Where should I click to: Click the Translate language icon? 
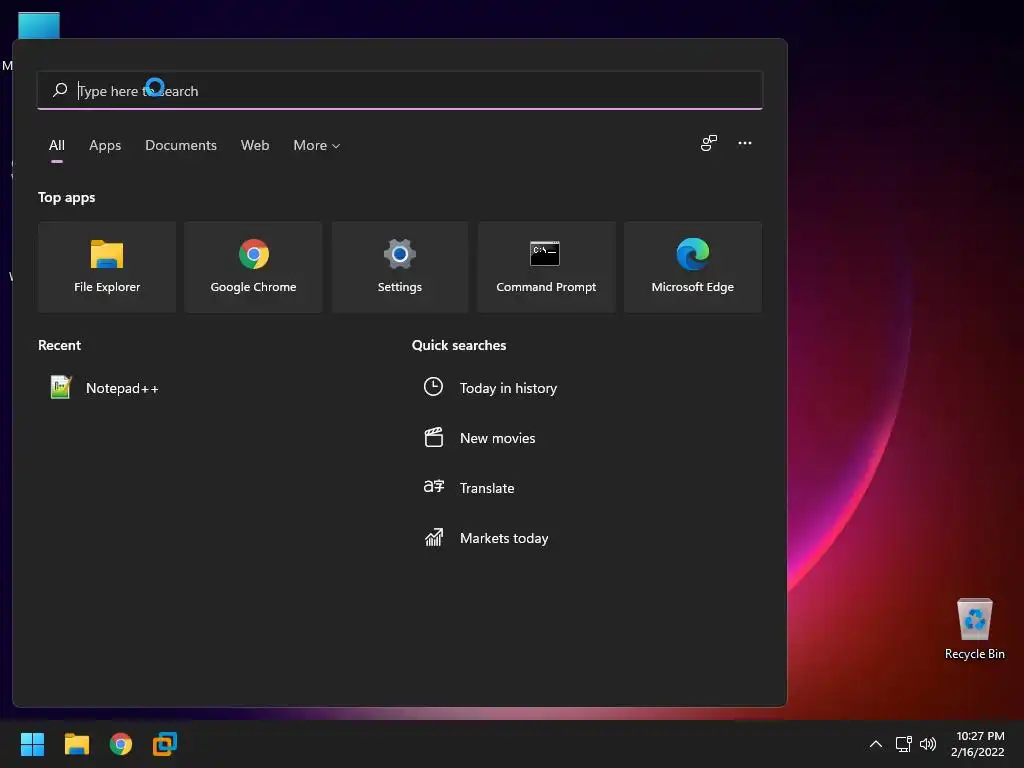click(434, 487)
